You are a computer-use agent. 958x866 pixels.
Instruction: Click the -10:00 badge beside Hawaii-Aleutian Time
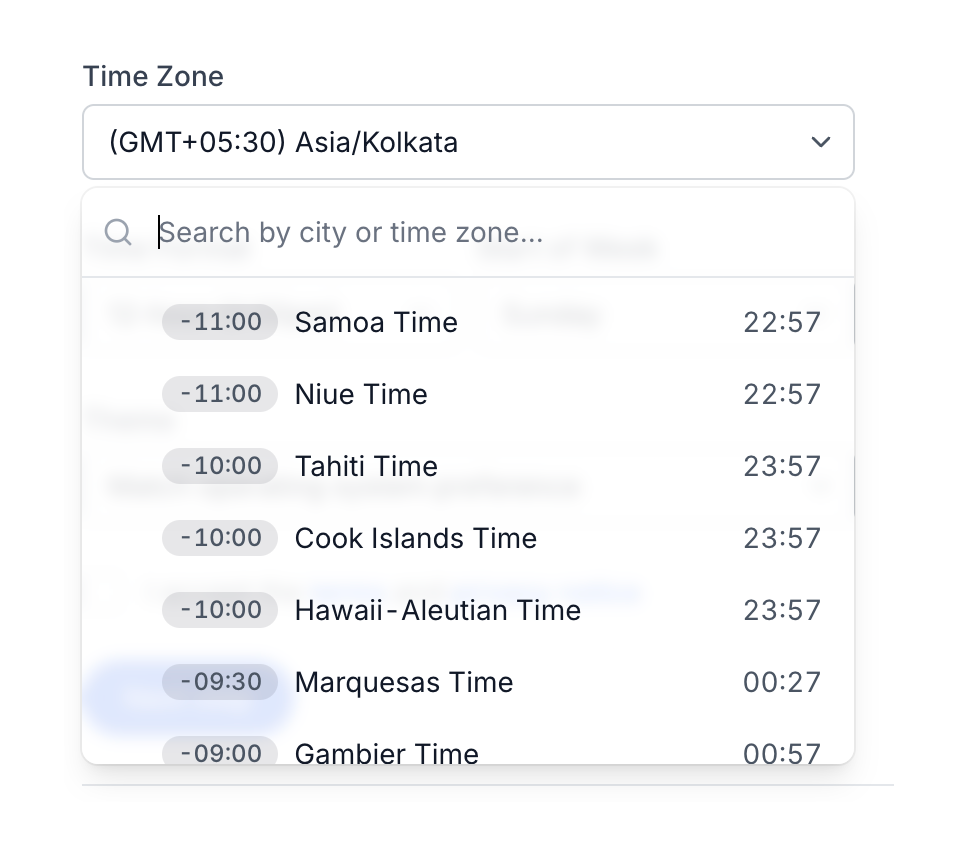pyautogui.click(x=220, y=610)
